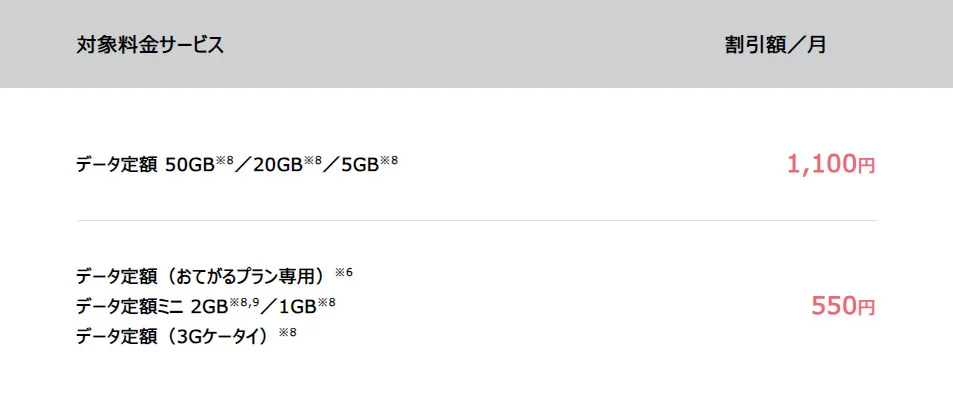The width and height of the screenshot is (953, 394).
Task: Click the divider line between table rows
Action: [x=476, y=220]
